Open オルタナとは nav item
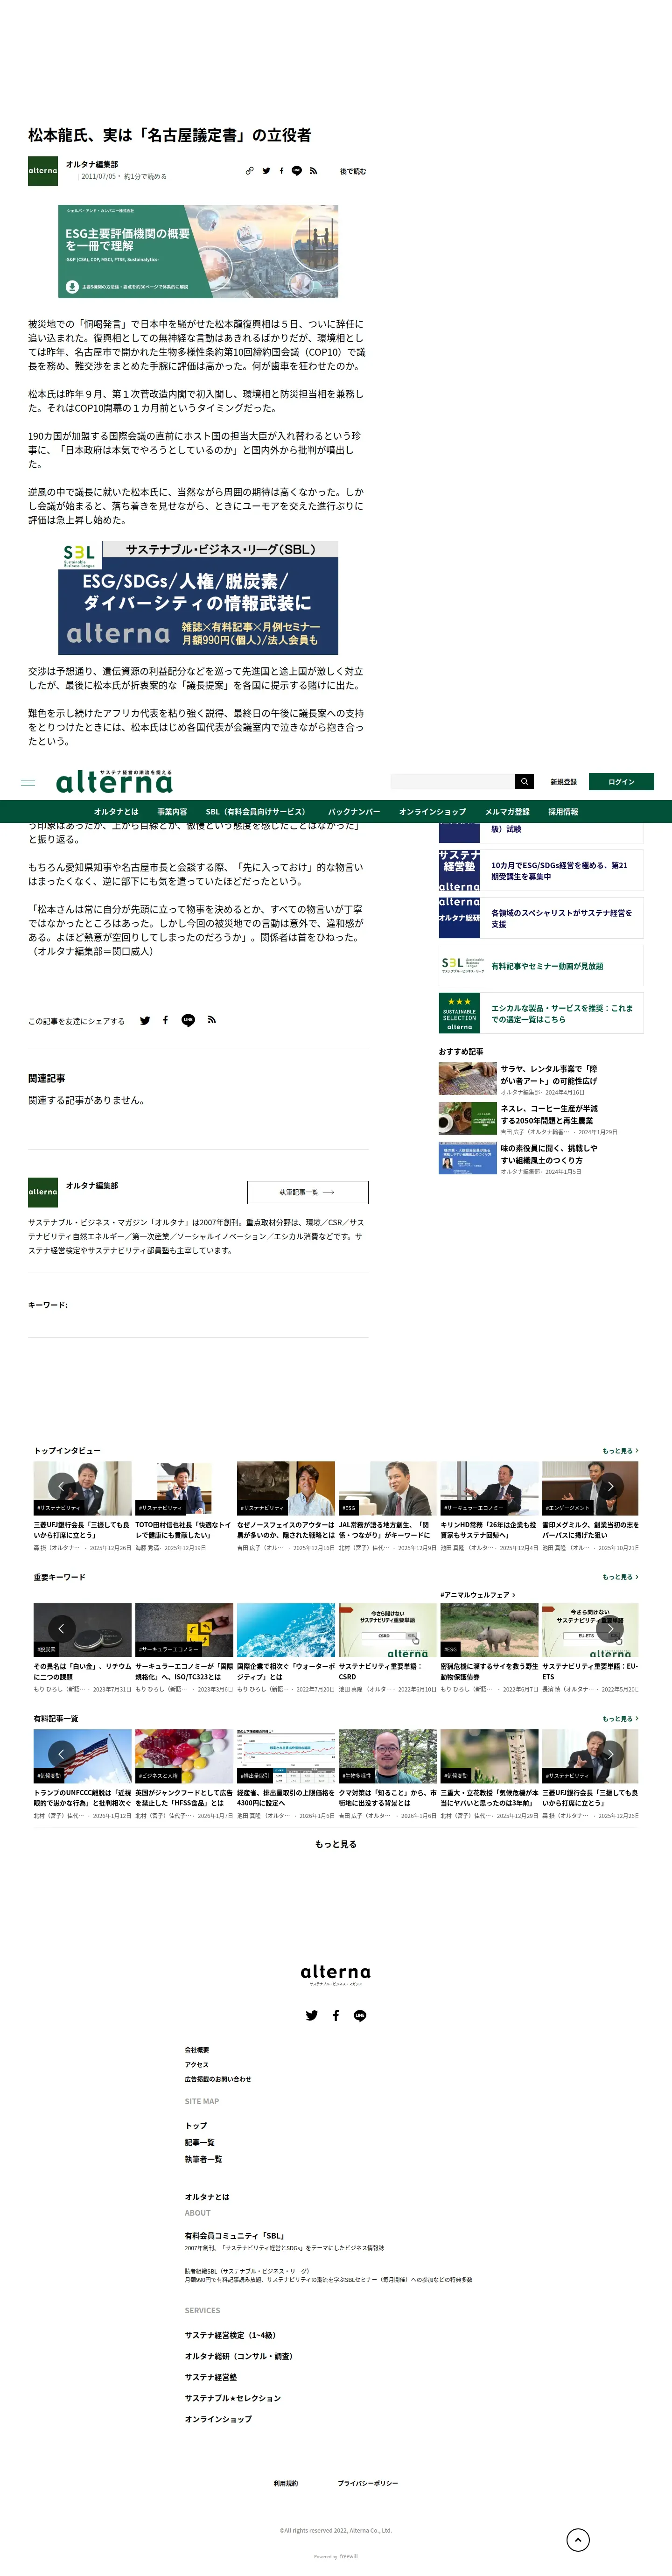Viewport: 672px width, 2576px height. click(x=116, y=812)
